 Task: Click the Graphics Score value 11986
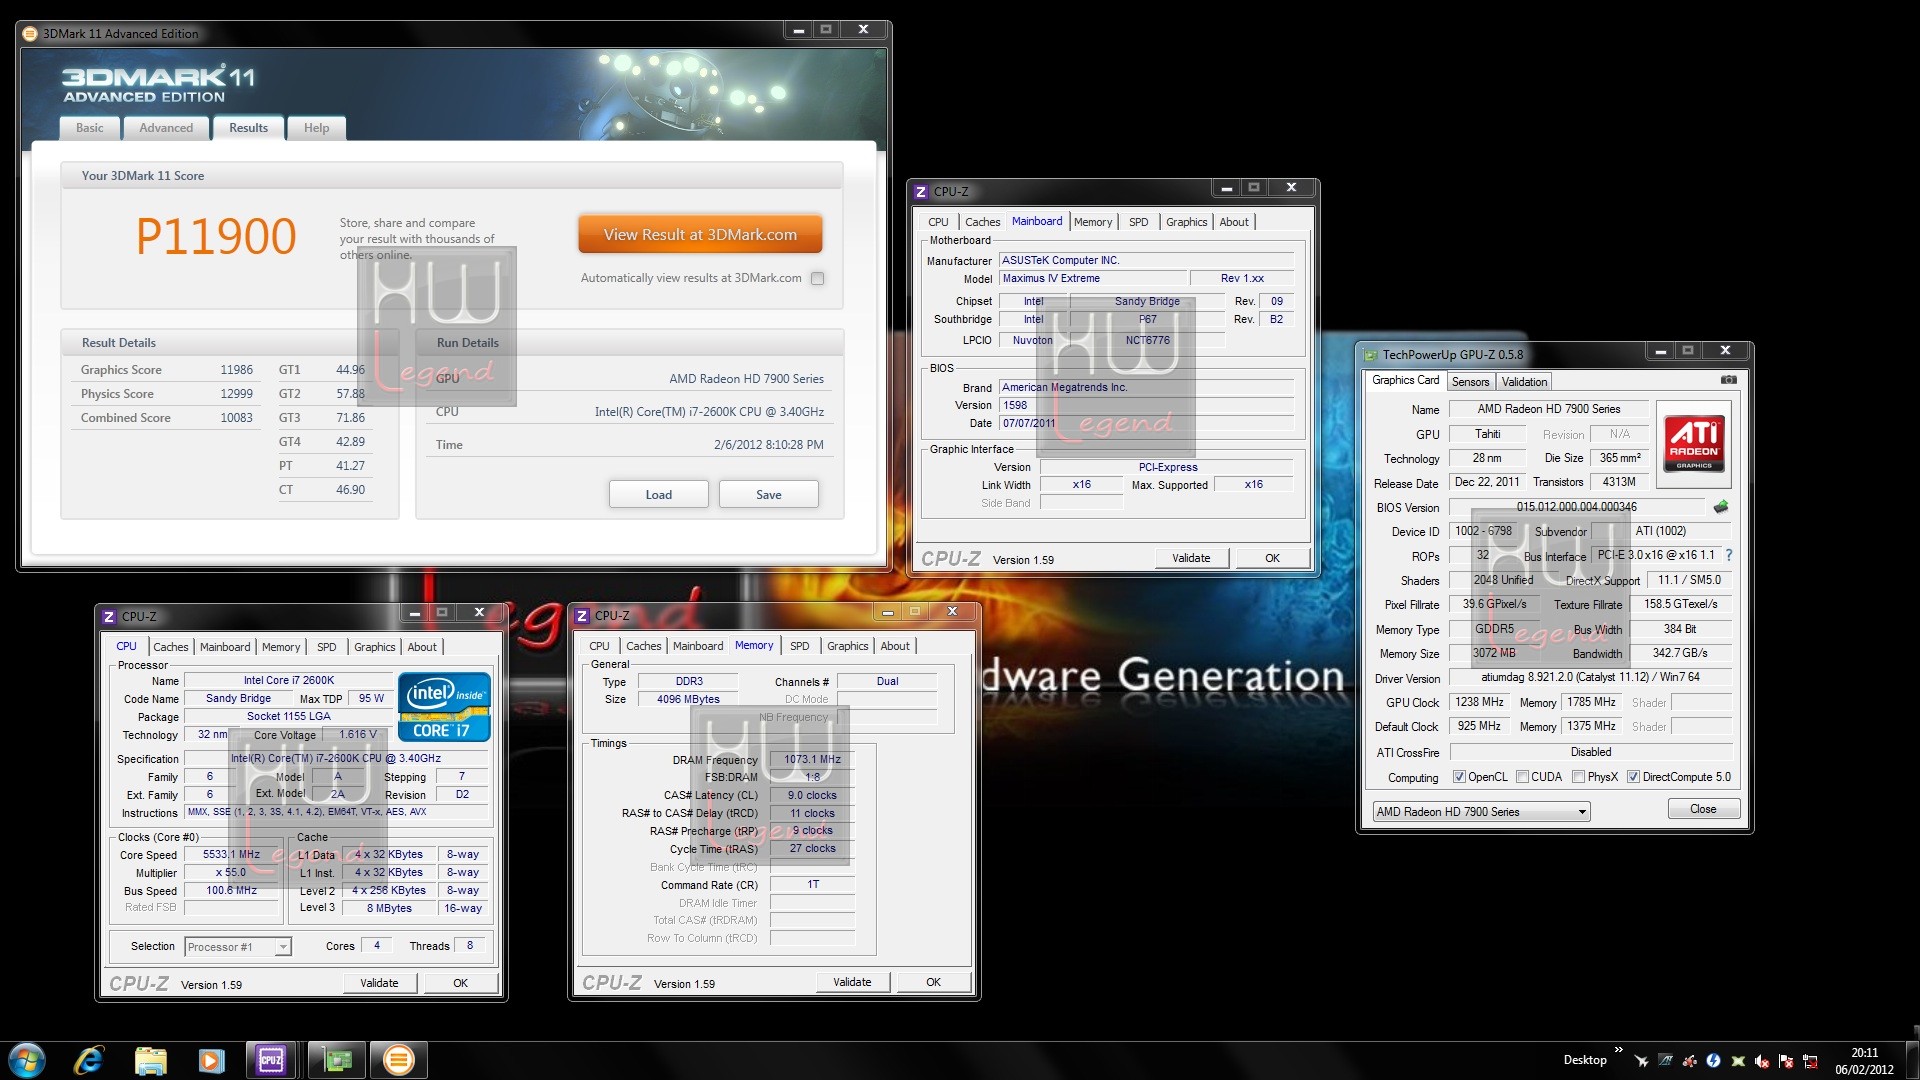point(237,370)
